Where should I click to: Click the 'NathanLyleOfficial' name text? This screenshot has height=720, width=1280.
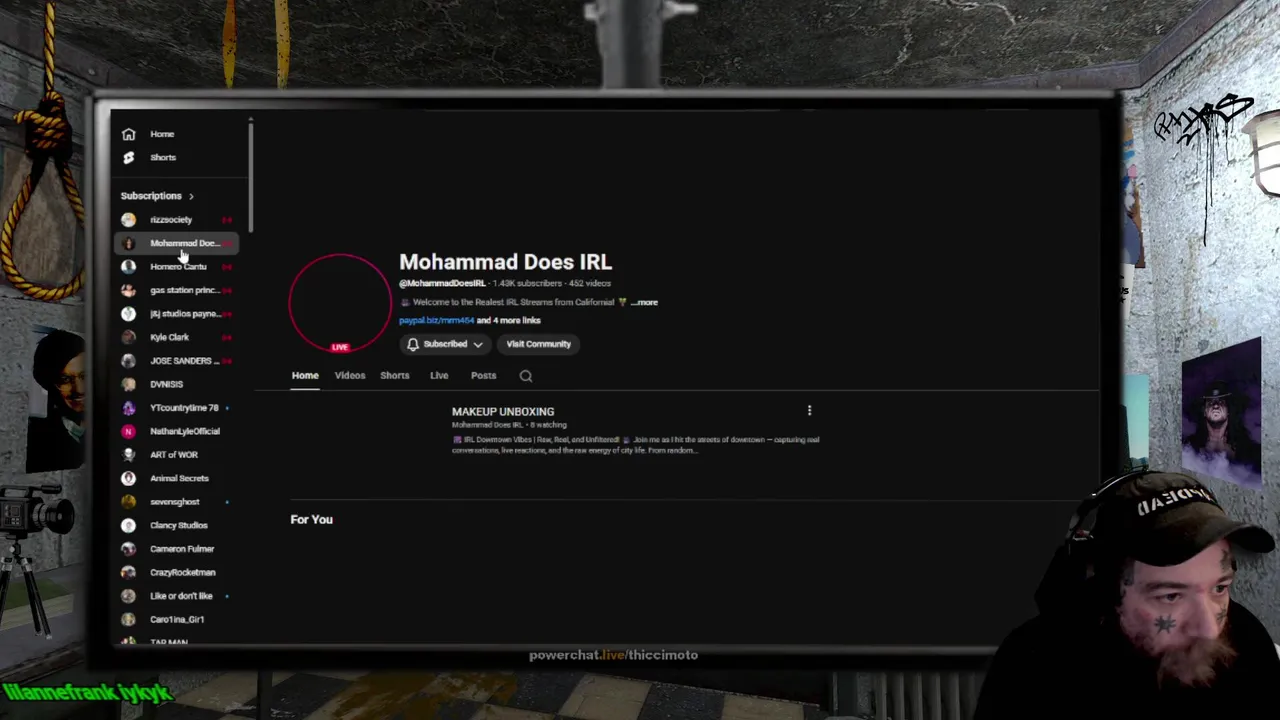point(185,431)
